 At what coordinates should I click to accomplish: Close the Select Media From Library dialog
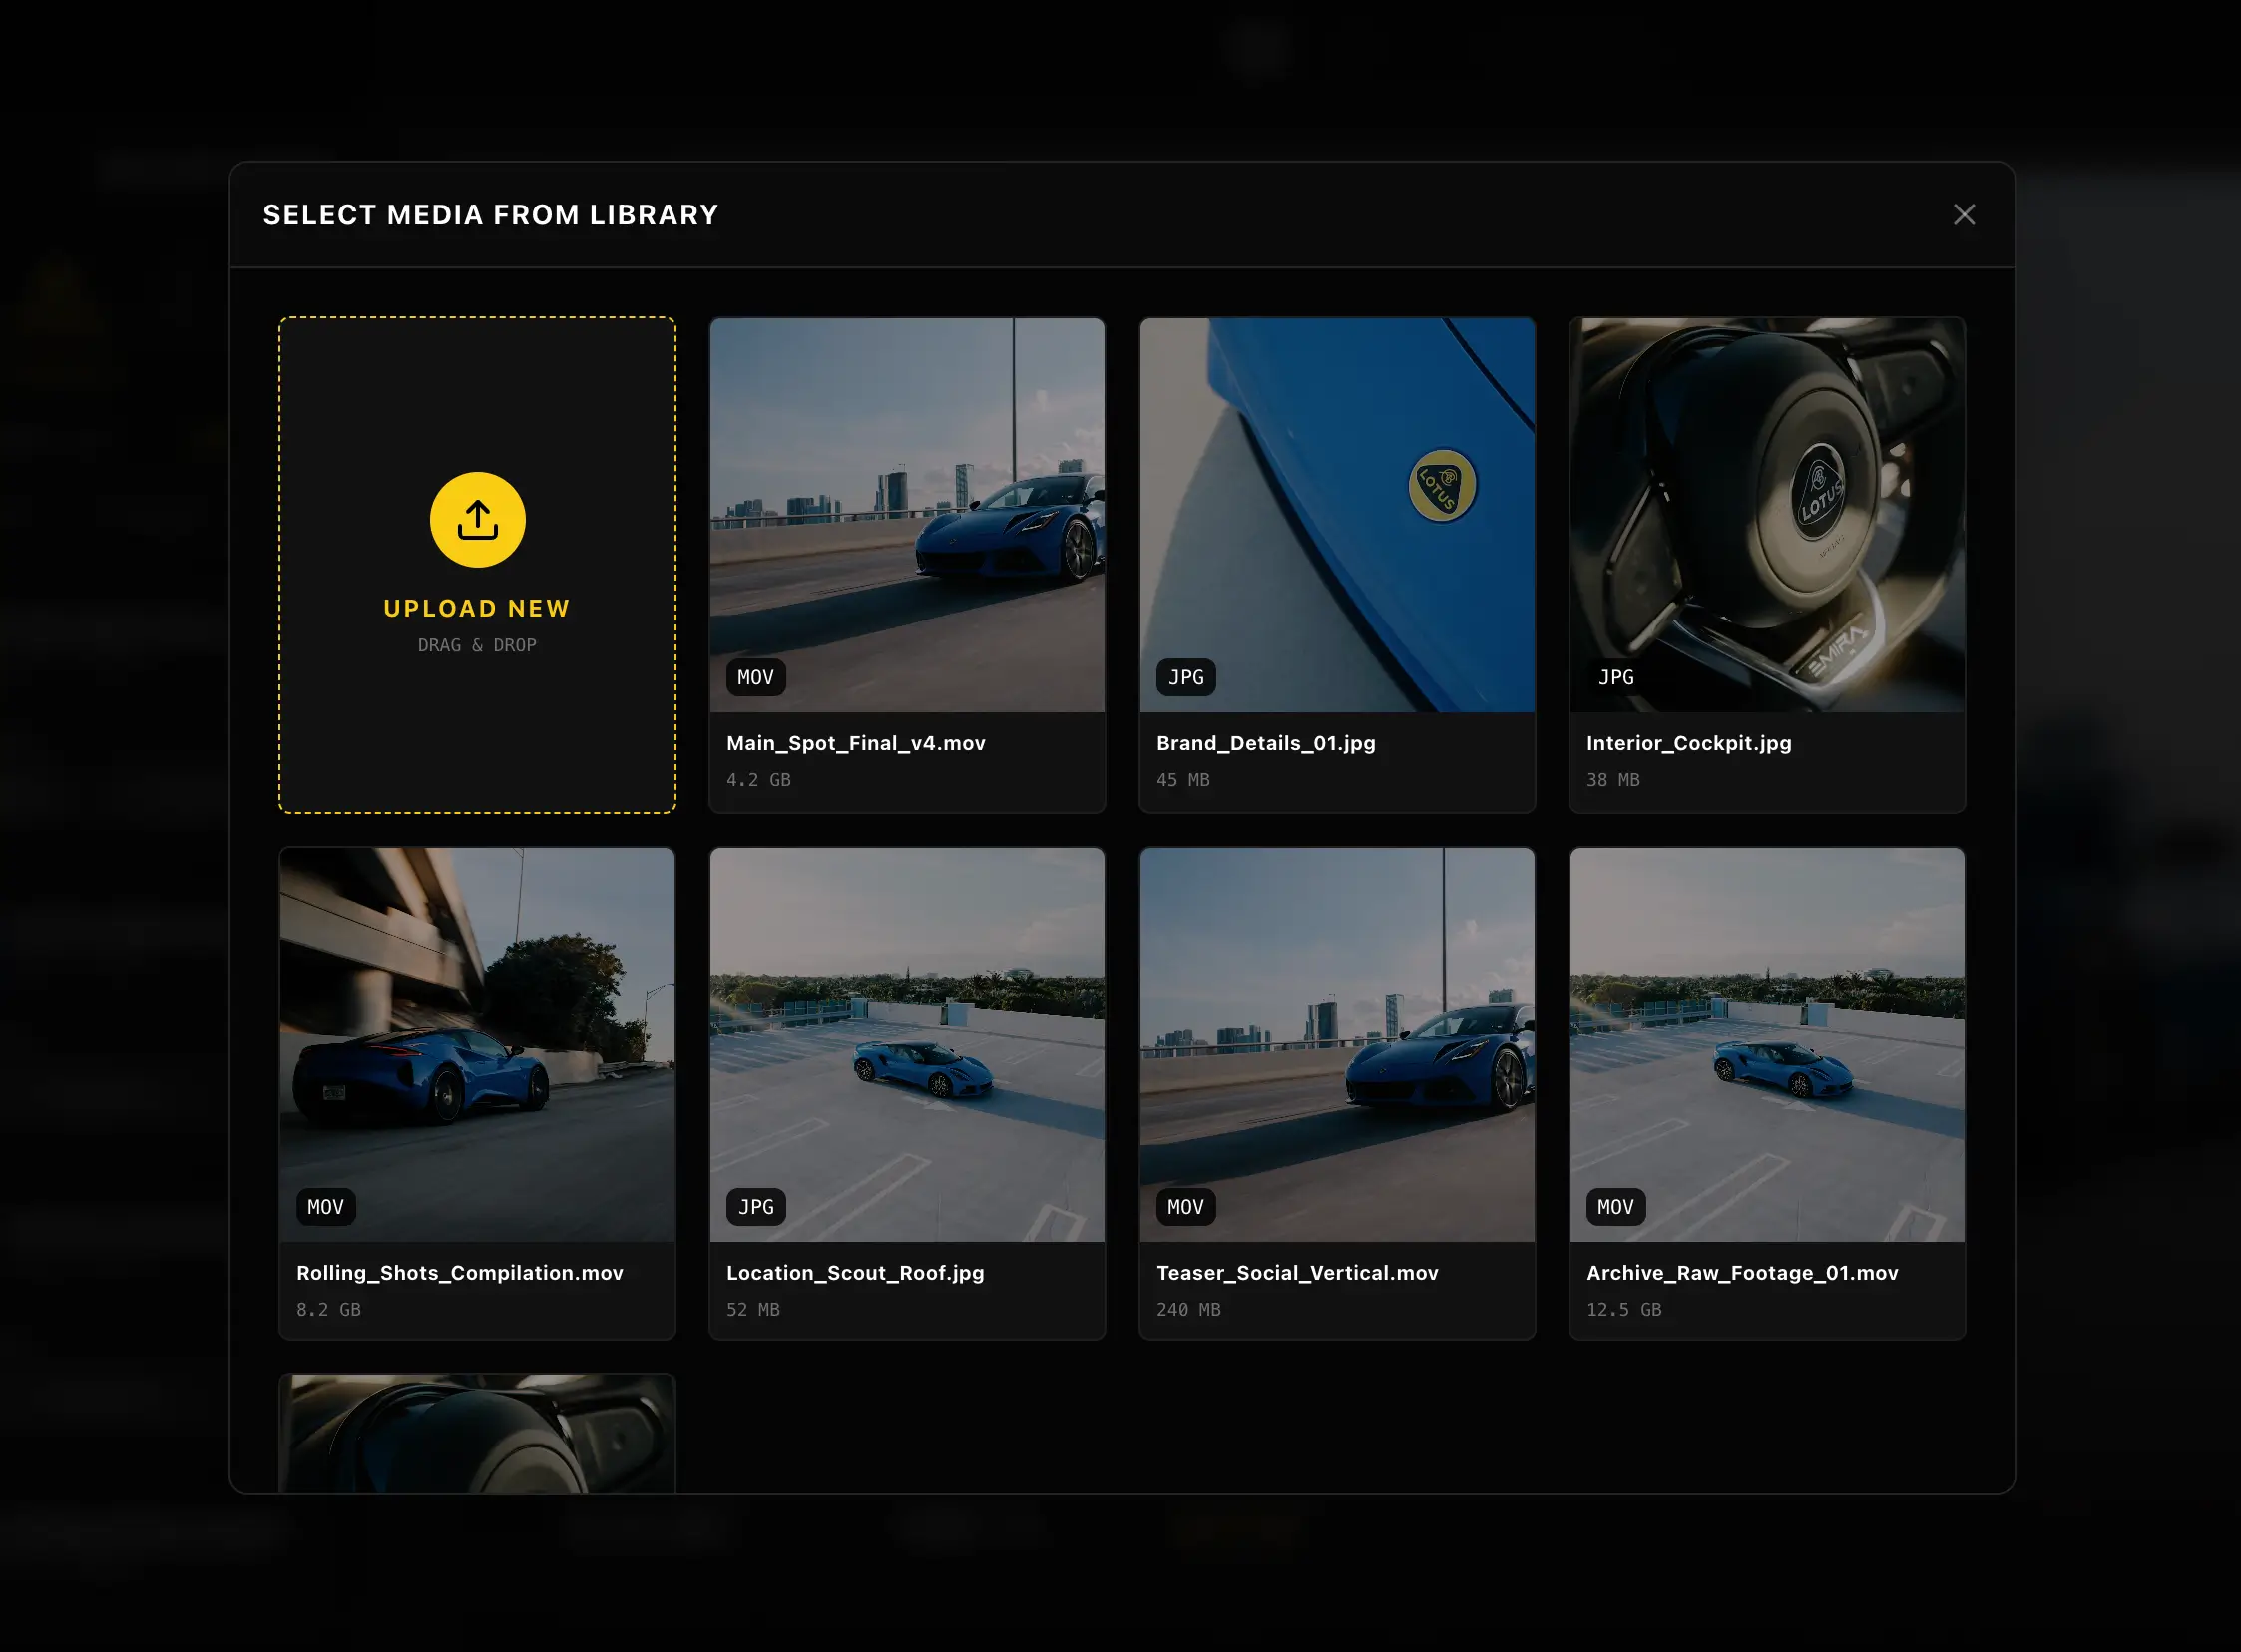[1964, 215]
